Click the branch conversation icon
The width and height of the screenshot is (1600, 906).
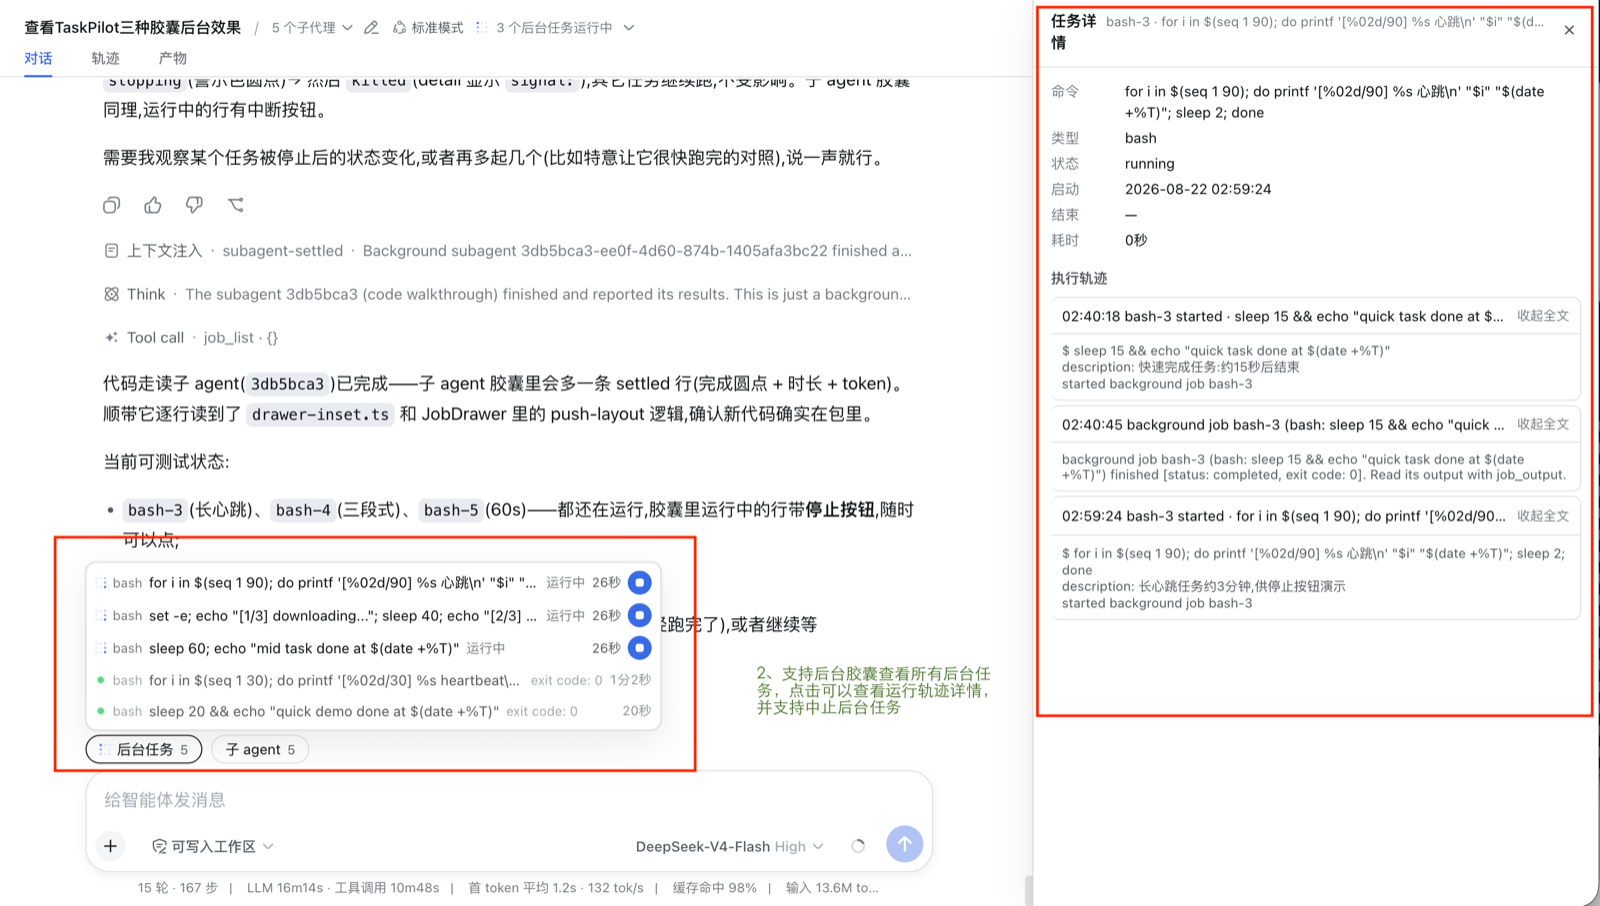click(236, 205)
